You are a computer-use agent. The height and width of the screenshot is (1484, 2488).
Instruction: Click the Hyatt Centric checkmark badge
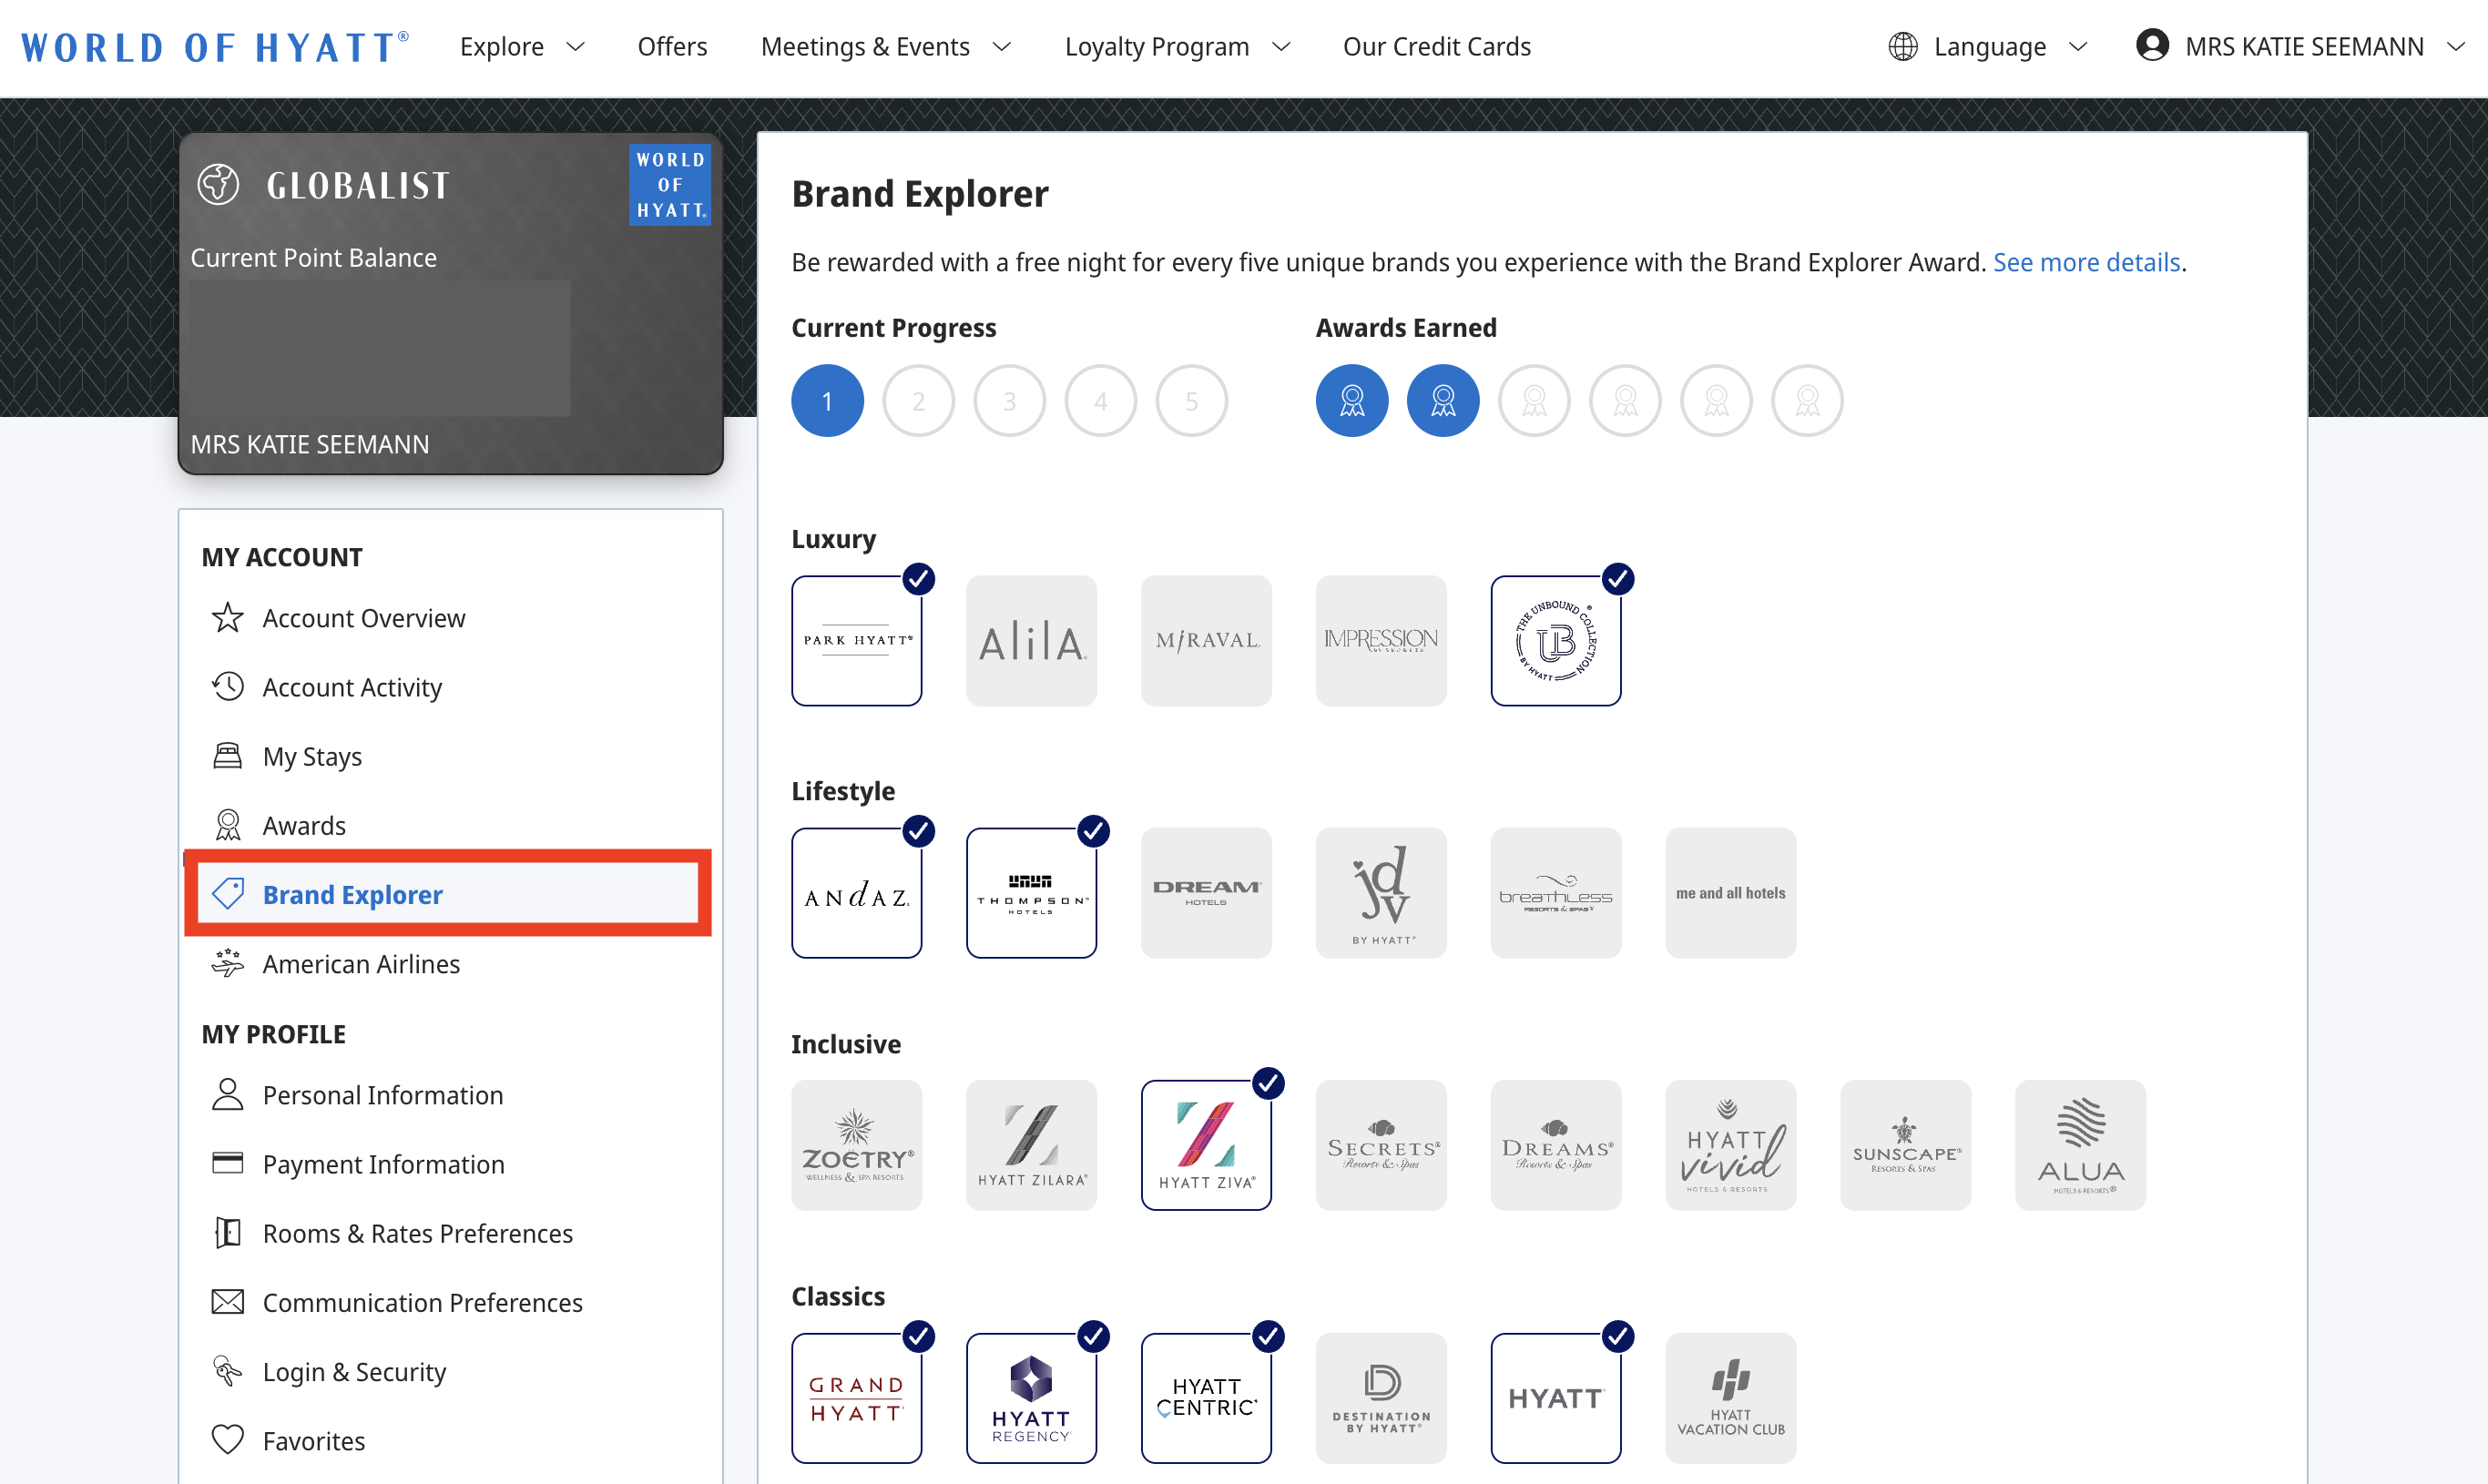click(1269, 1336)
